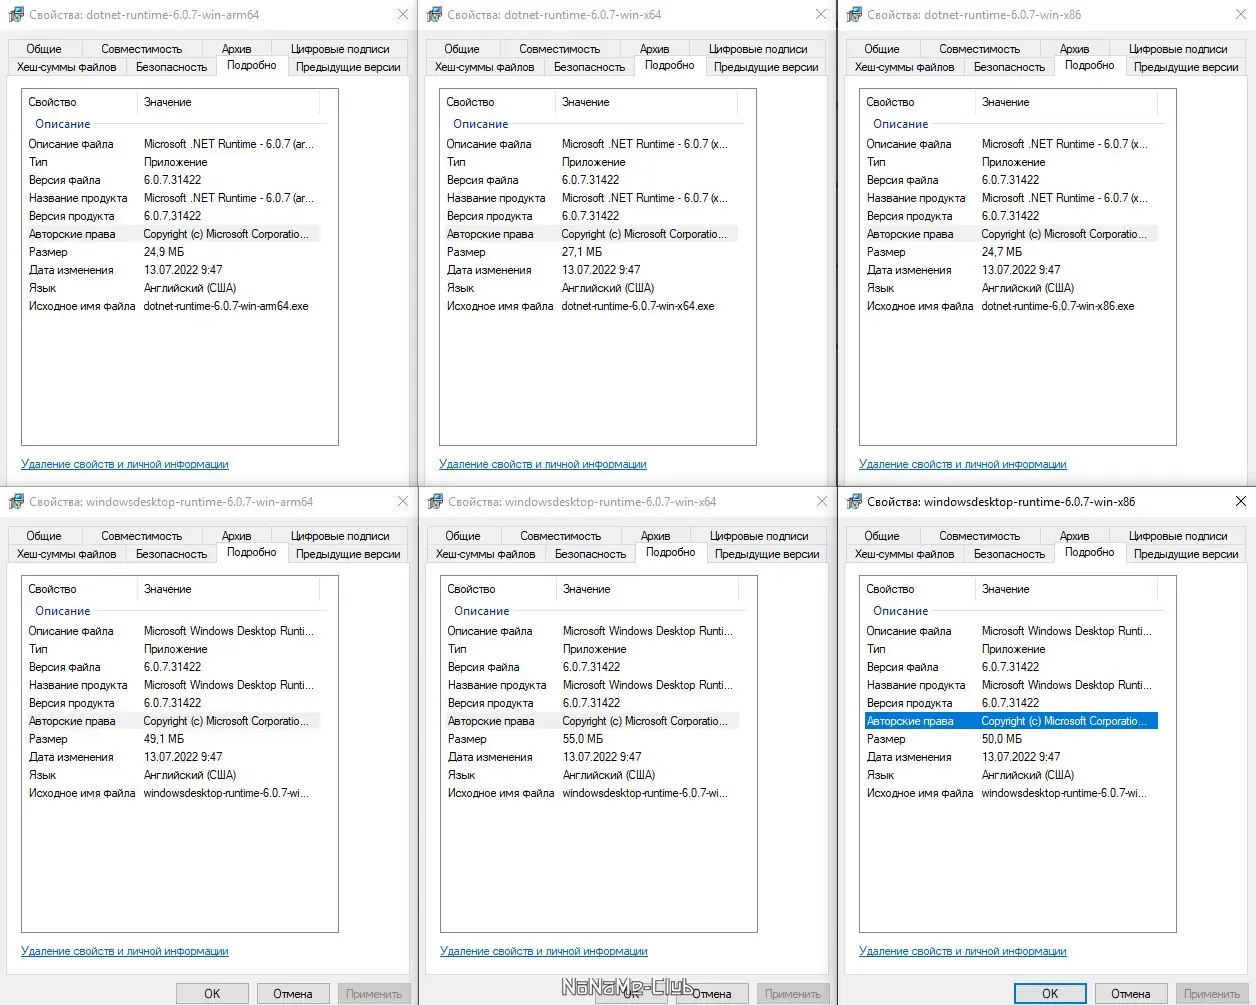The height and width of the screenshot is (1005, 1256).
Task: Select Название продукта row in windowsdesktop win-arm64 window
Action: click(173, 685)
